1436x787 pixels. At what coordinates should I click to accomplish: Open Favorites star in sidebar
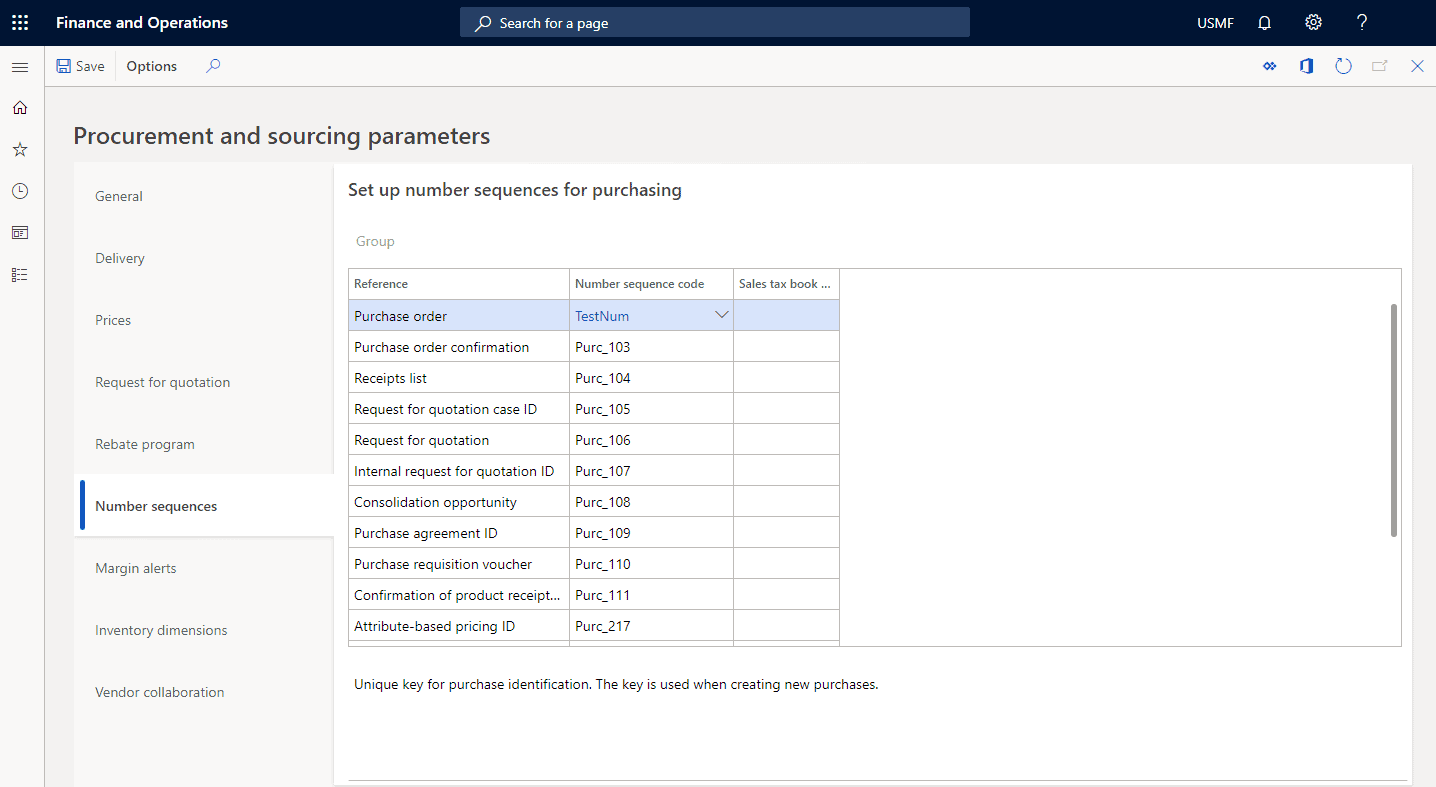20,149
